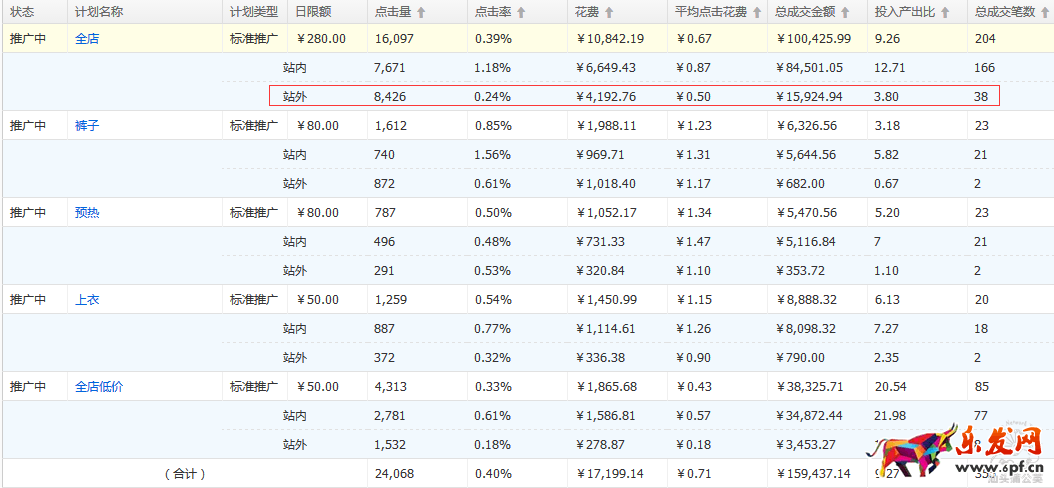Viewport: 1054px width, 488px height.
Task: Select the outlined 站外 row under 全店
Action: click(x=634, y=97)
